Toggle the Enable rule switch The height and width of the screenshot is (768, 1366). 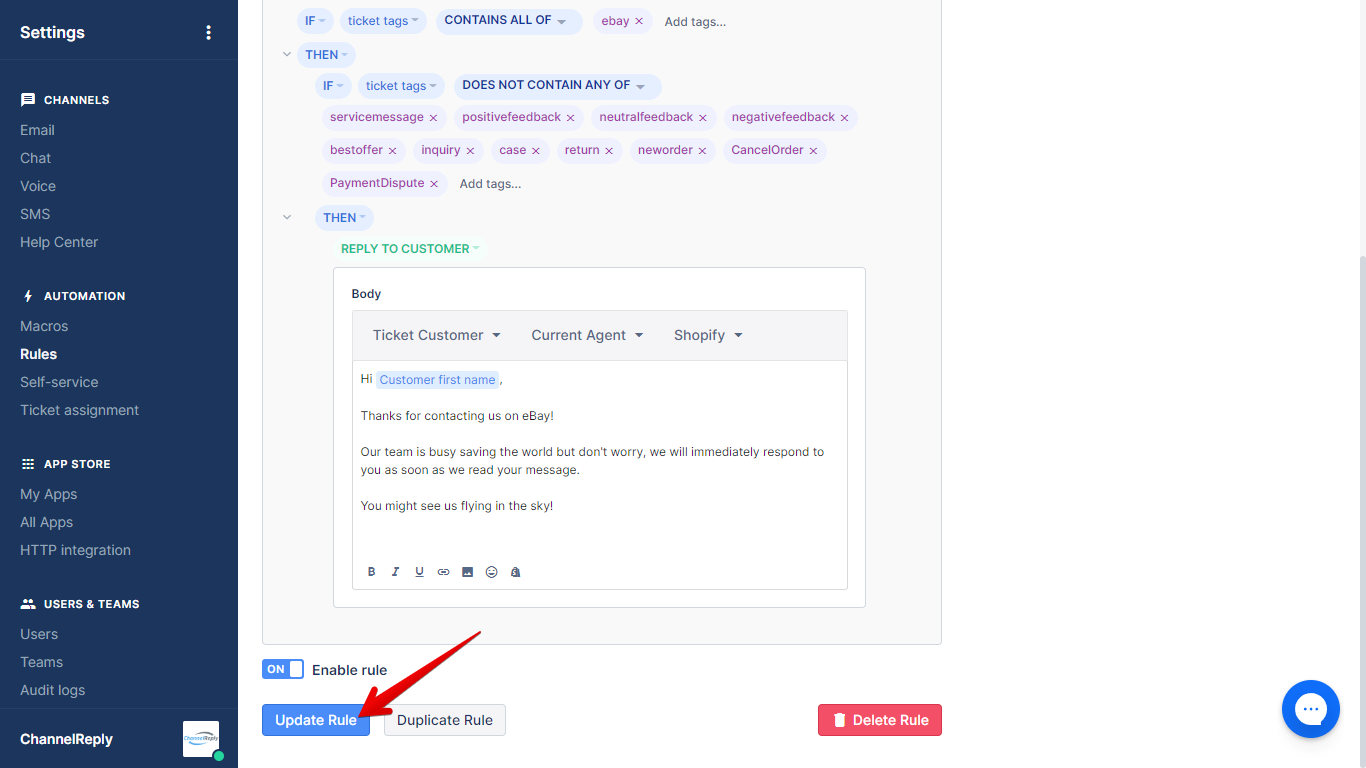[283, 669]
